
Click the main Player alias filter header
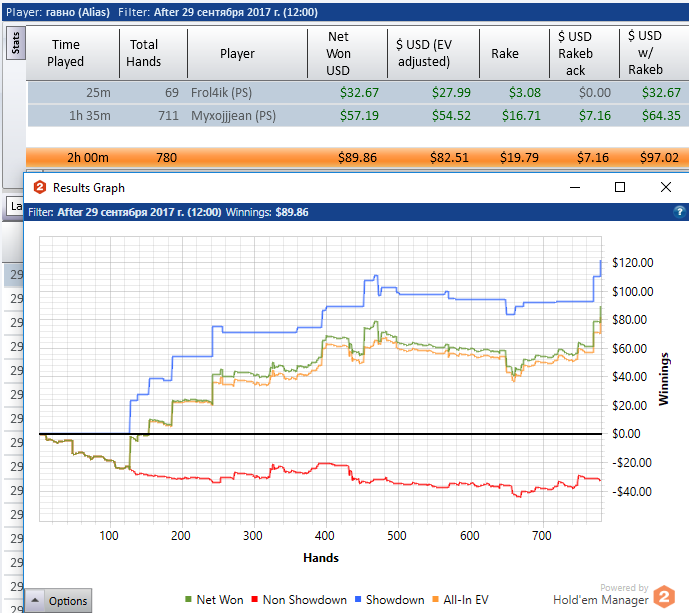pos(162,12)
